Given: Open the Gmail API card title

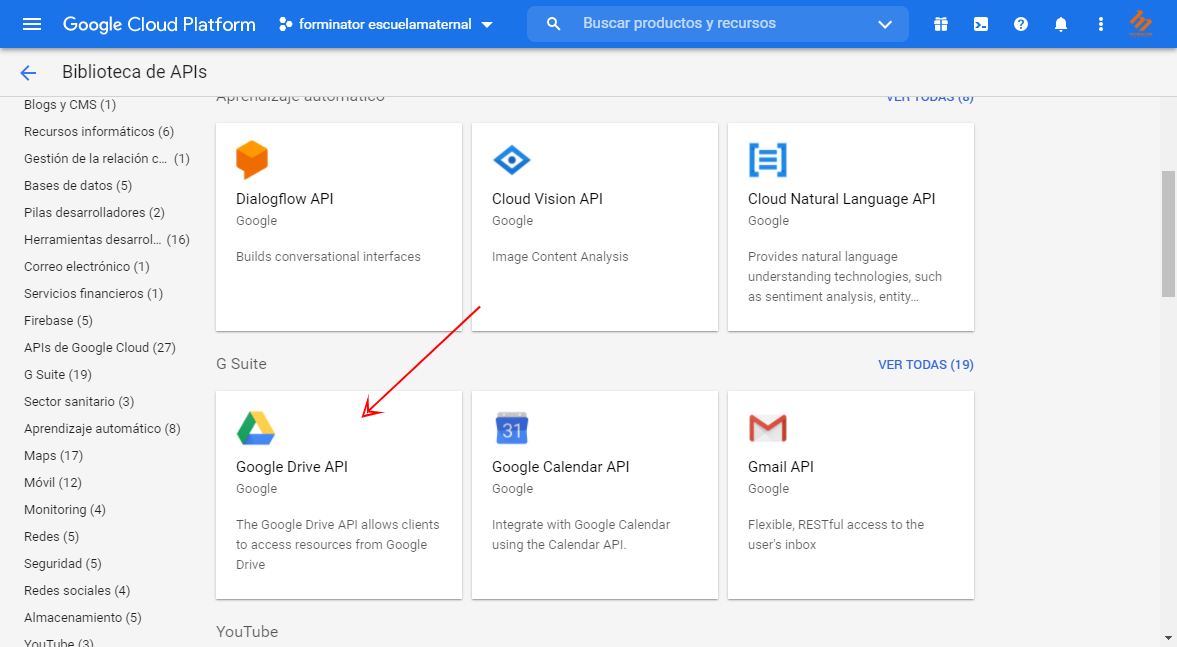Looking at the screenshot, I should point(781,467).
